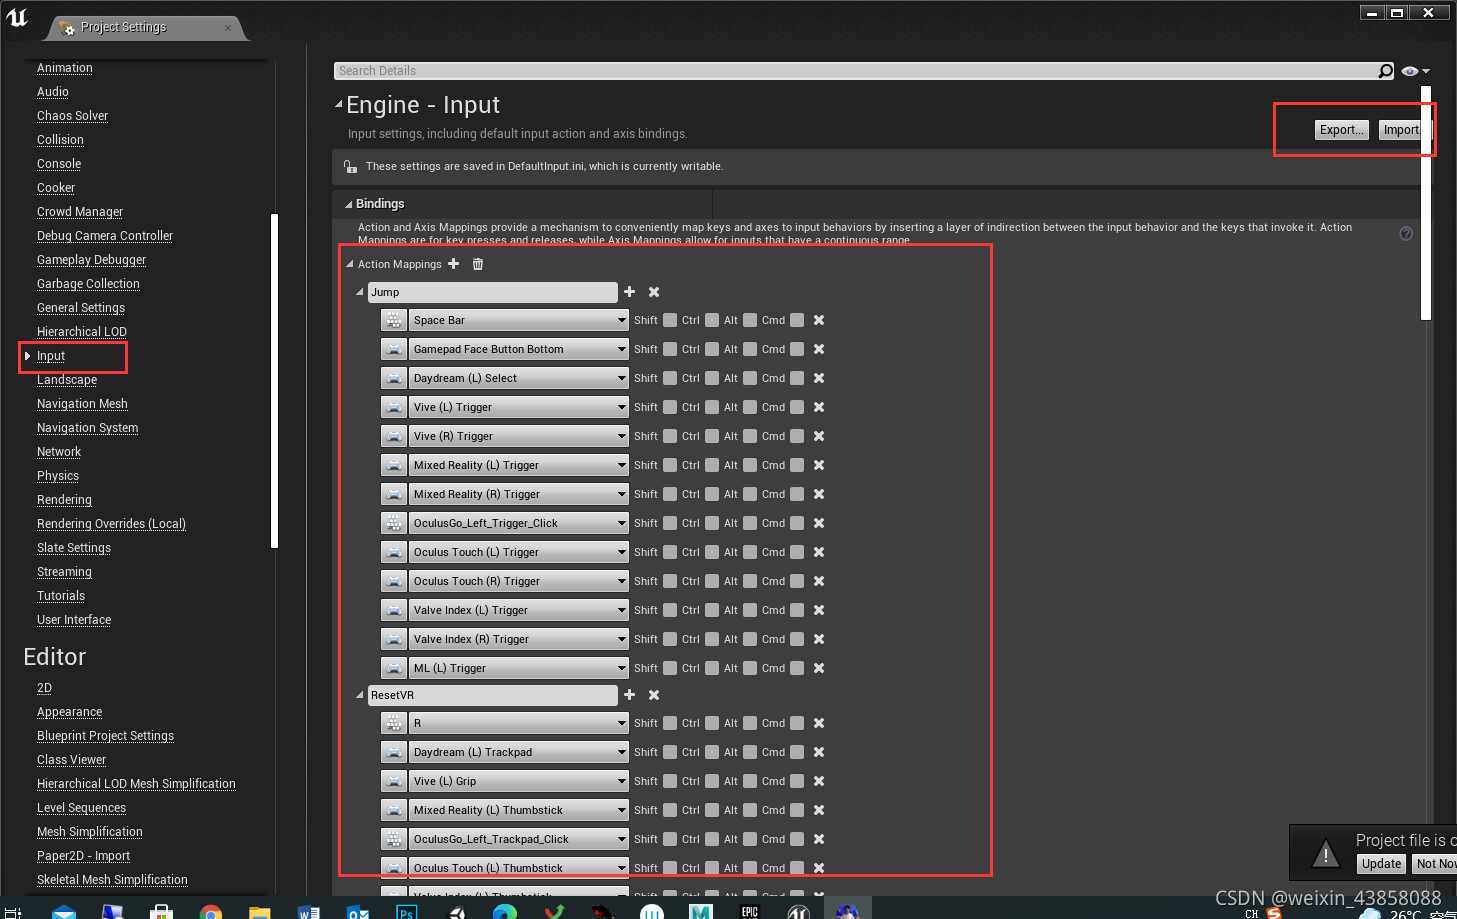Click the search magnifier icon in Search Details
Image resolution: width=1457 pixels, height=919 pixels.
(x=1385, y=71)
